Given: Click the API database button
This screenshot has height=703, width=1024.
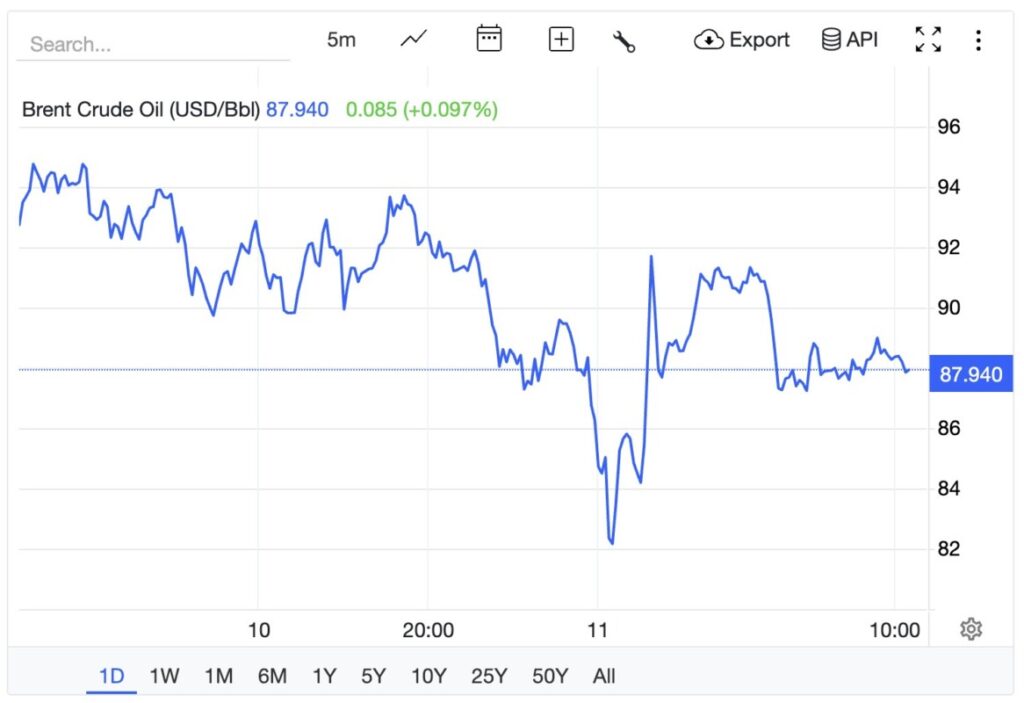Looking at the screenshot, I should point(849,40).
